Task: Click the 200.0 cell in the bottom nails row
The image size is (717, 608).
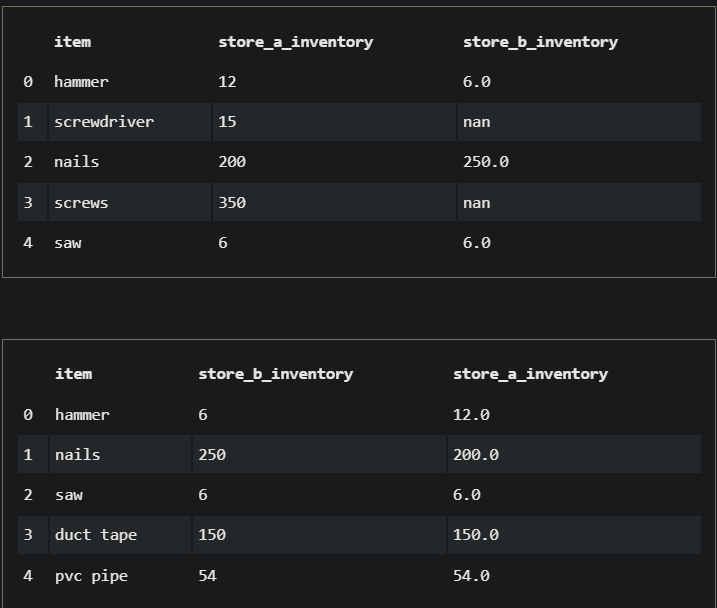Action: coord(476,455)
